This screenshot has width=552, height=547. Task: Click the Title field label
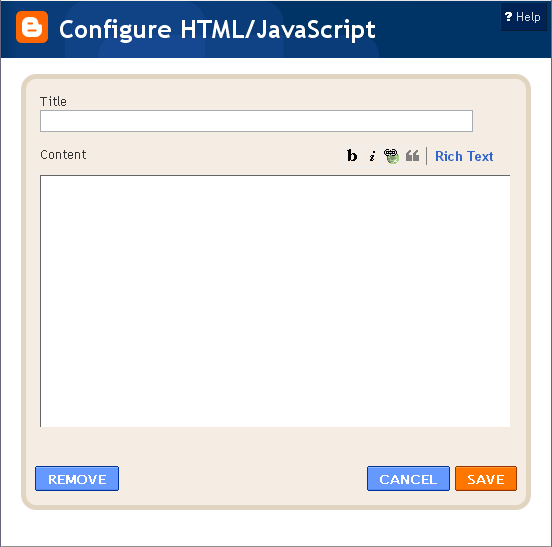pyautogui.click(x=53, y=101)
